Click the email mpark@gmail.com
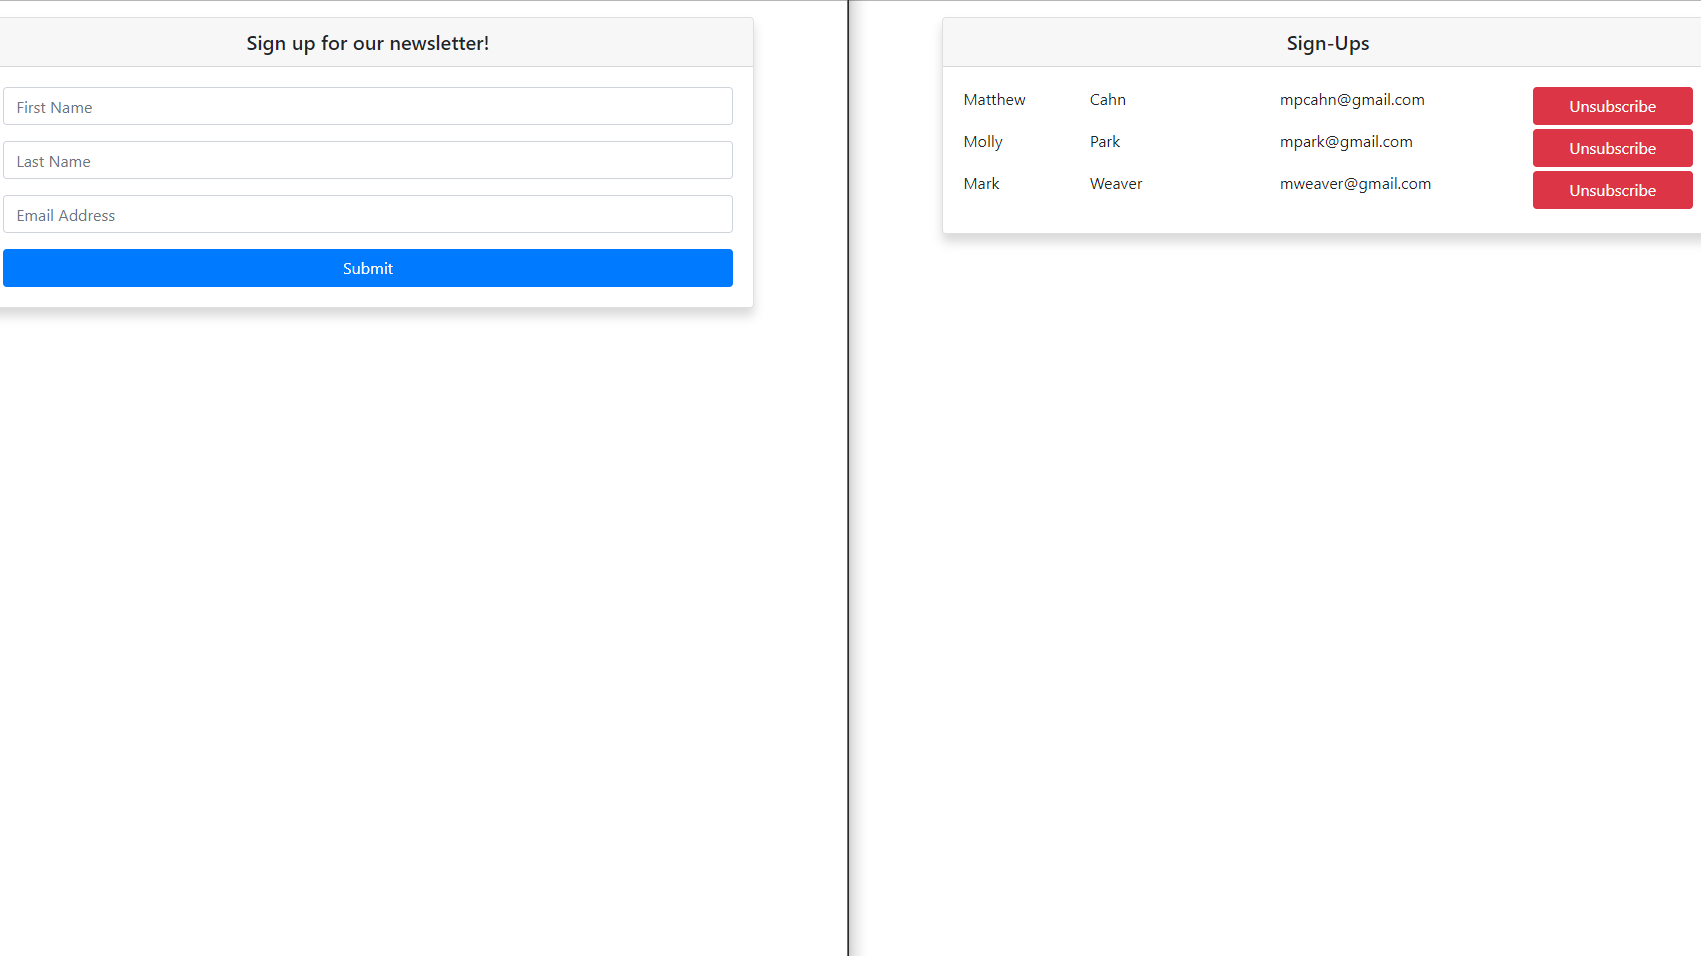 [1346, 142]
